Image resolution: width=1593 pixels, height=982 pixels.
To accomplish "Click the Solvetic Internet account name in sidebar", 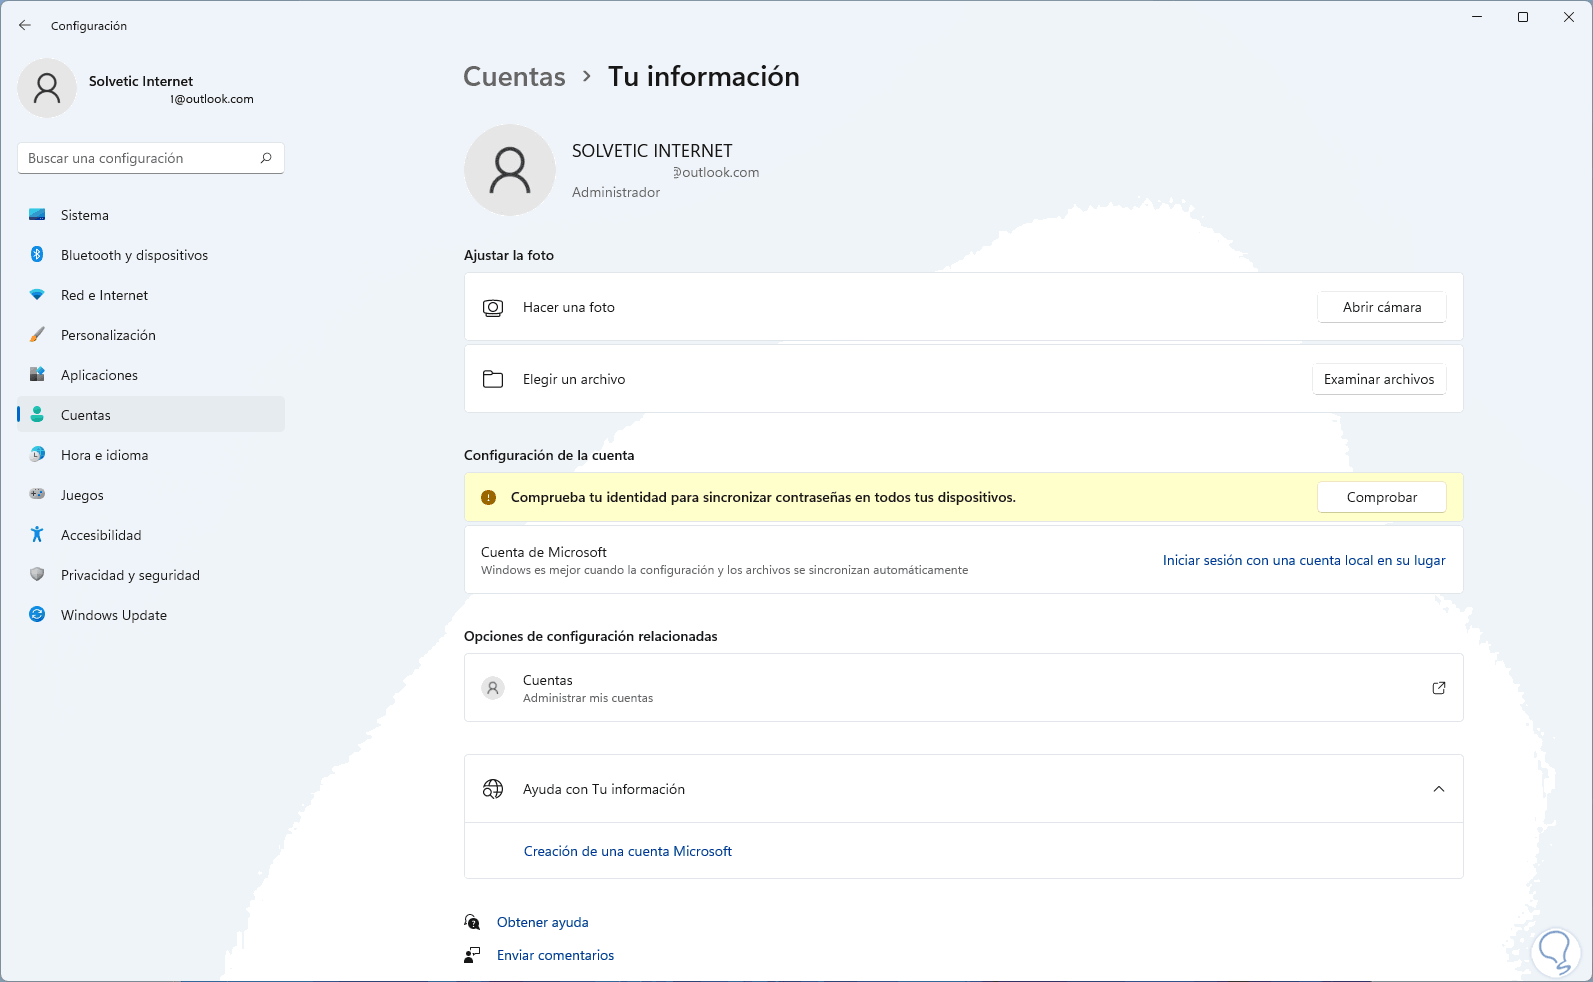I will click(141, 81).
